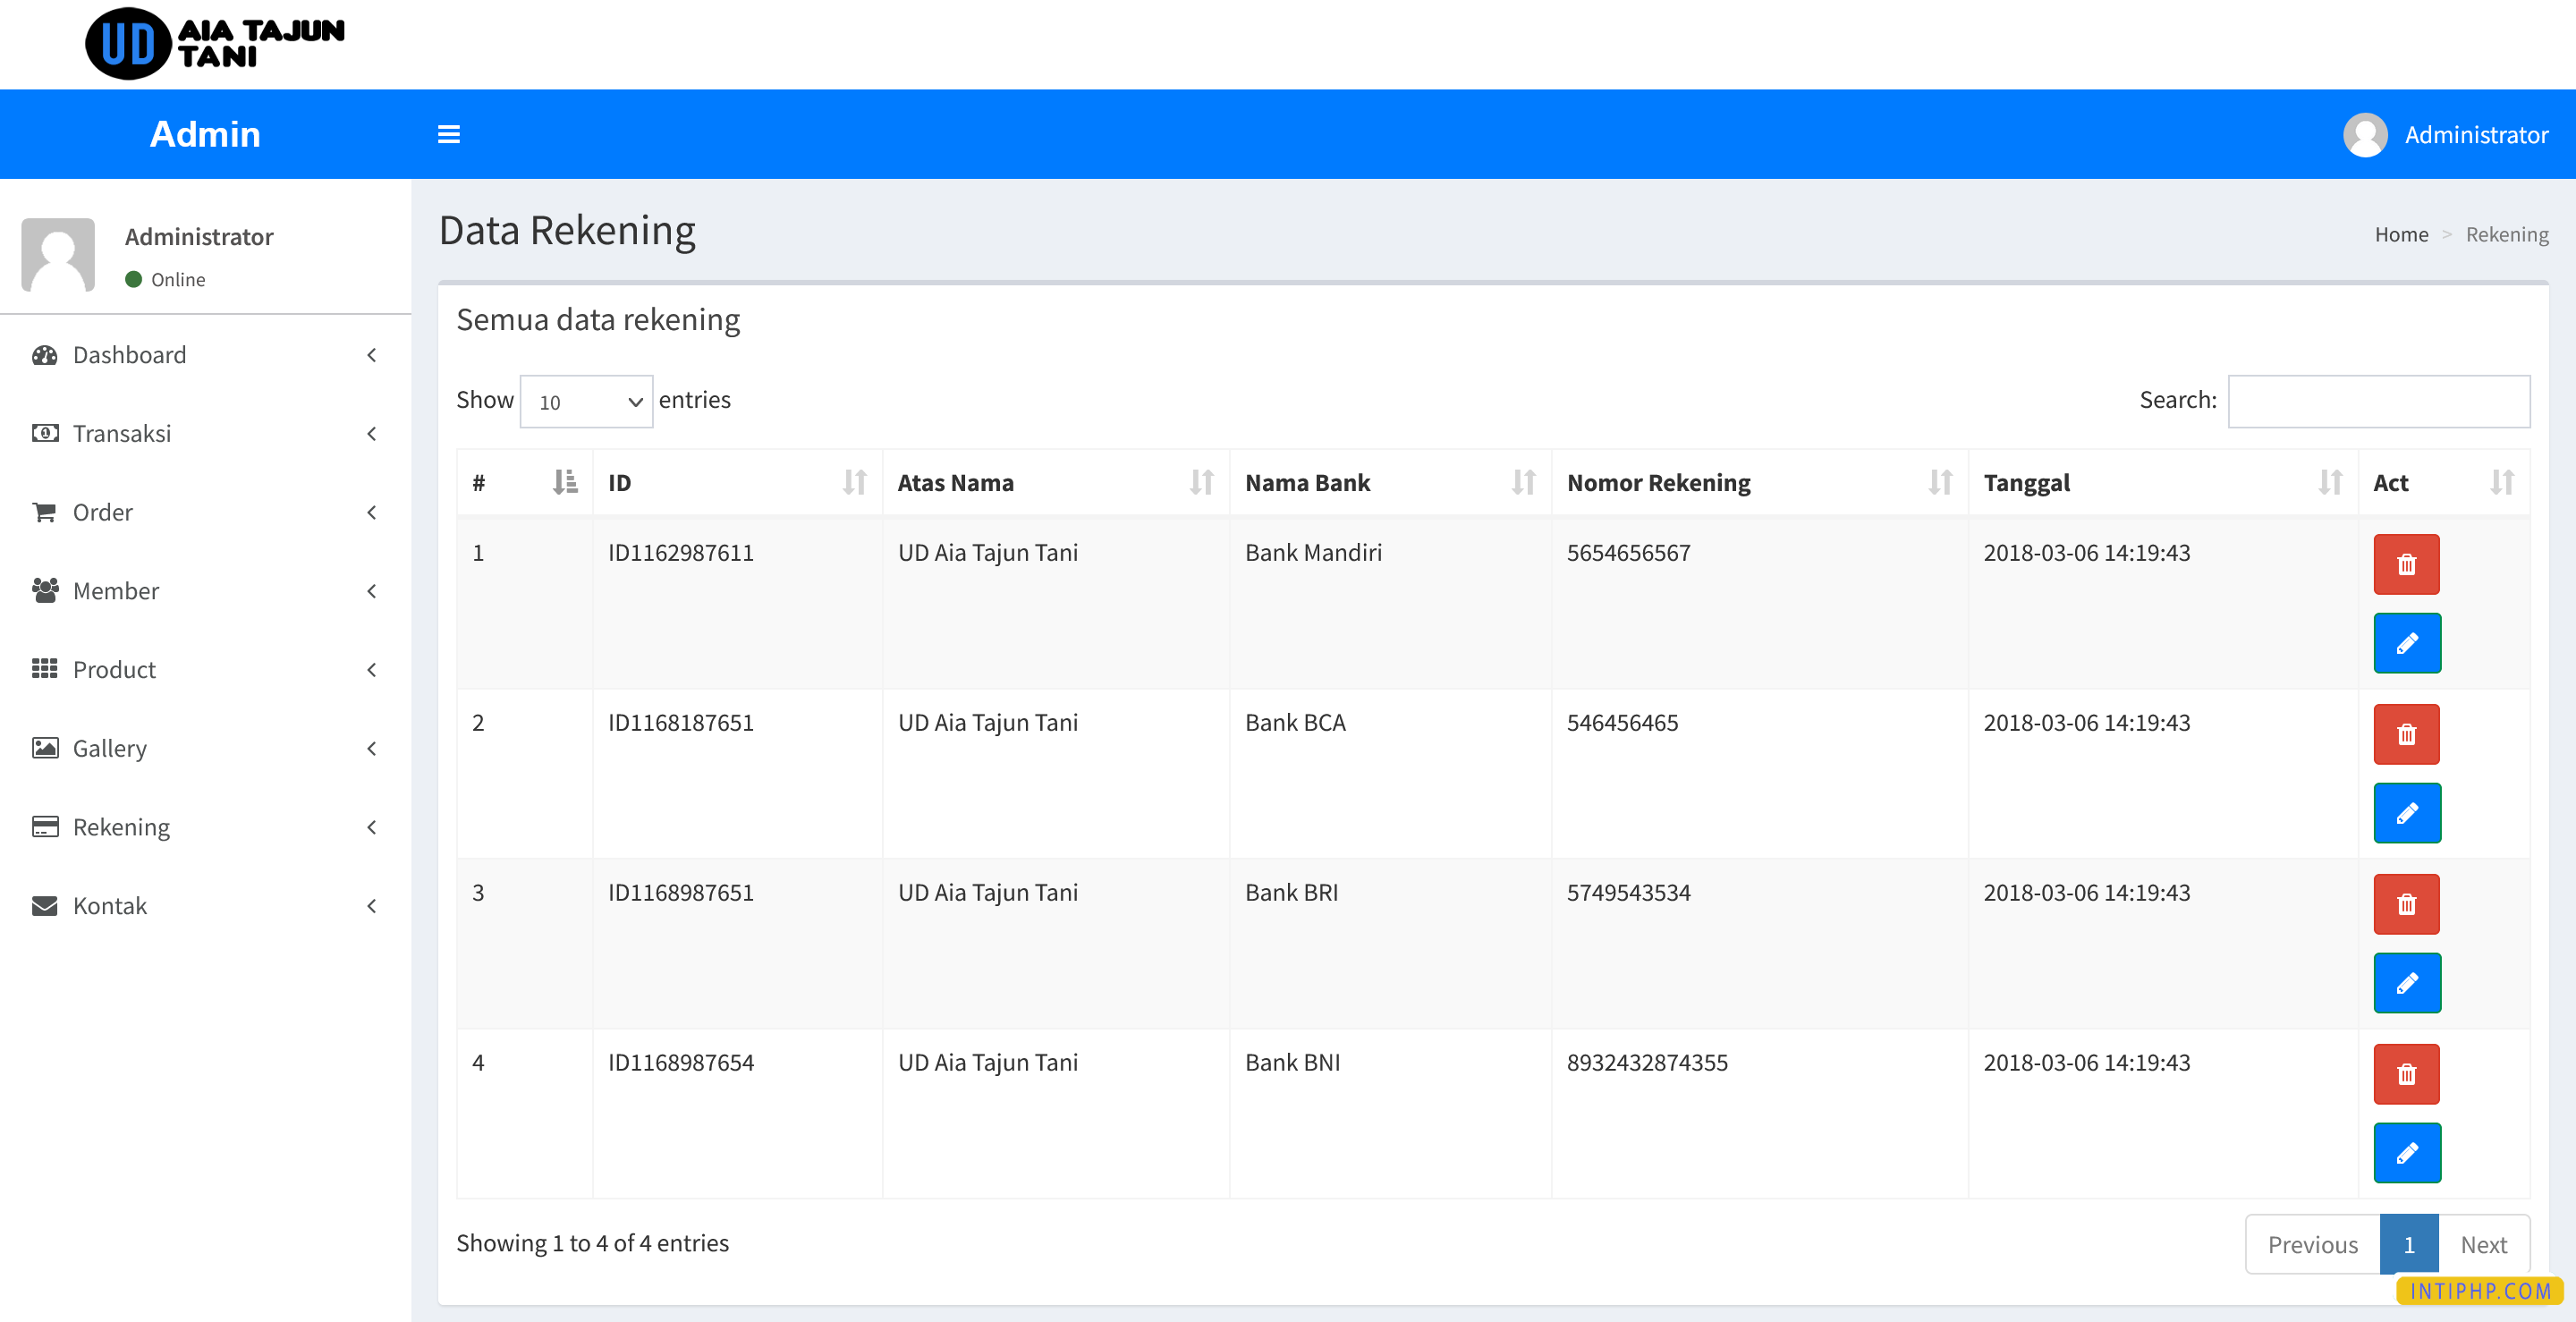Focus the Search input field

tap(2378, 401)
